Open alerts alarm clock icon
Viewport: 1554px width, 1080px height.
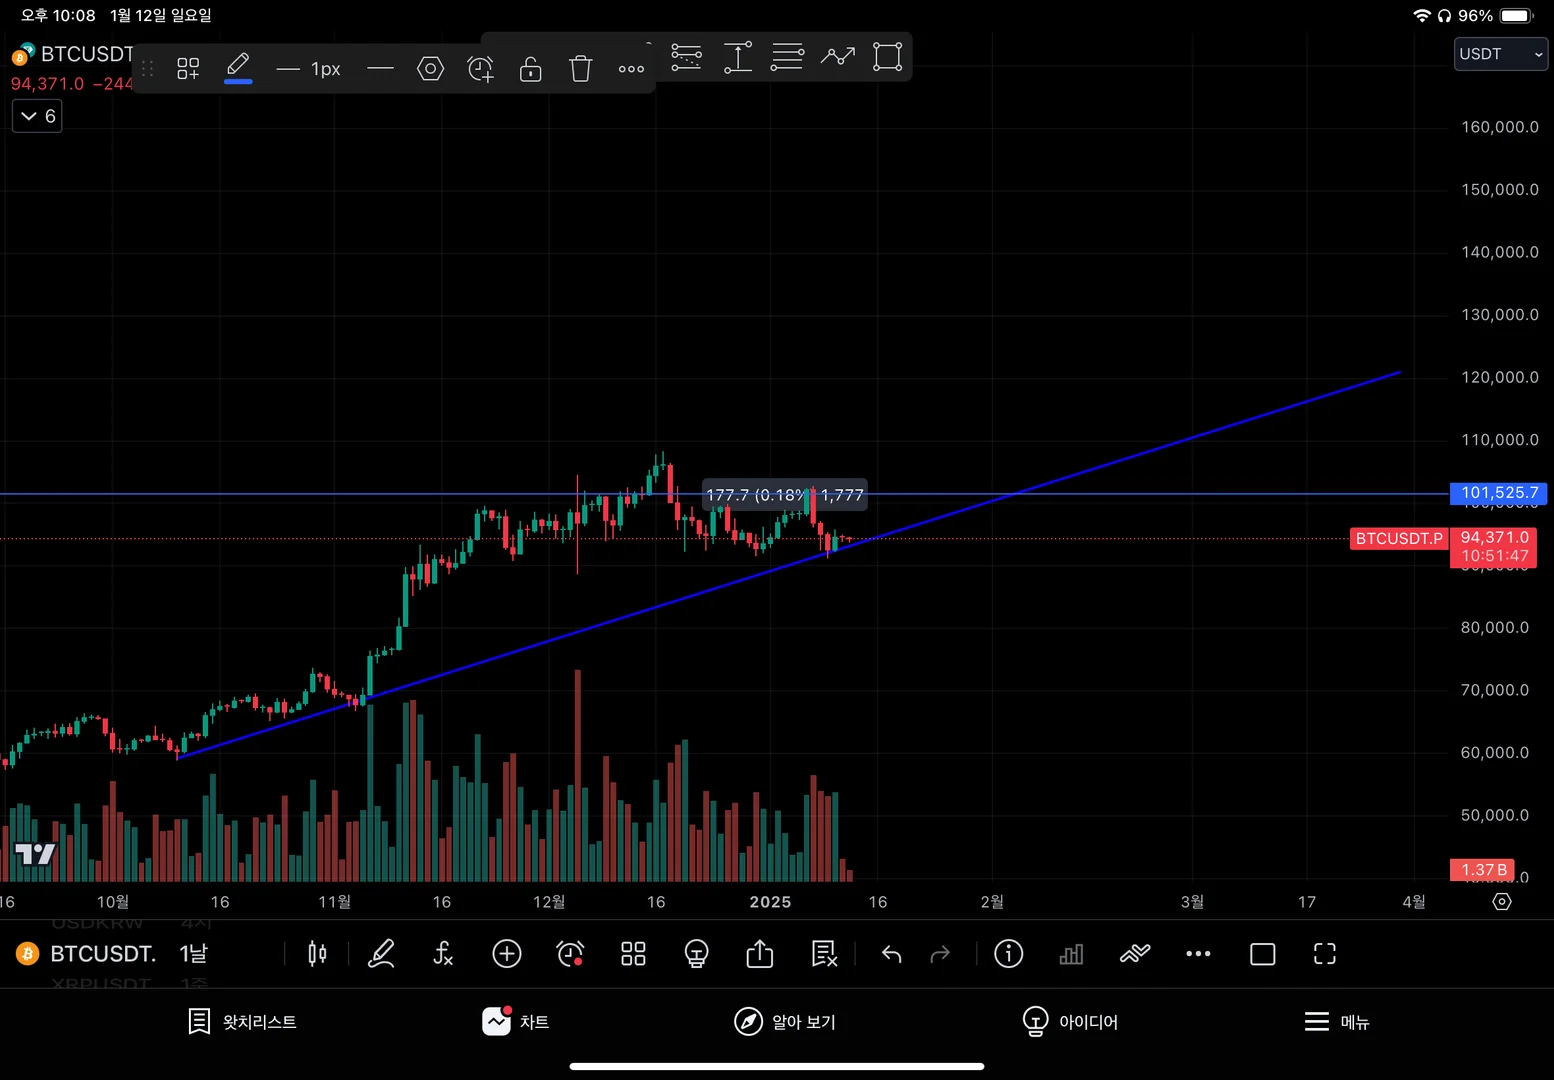[570, 954]
